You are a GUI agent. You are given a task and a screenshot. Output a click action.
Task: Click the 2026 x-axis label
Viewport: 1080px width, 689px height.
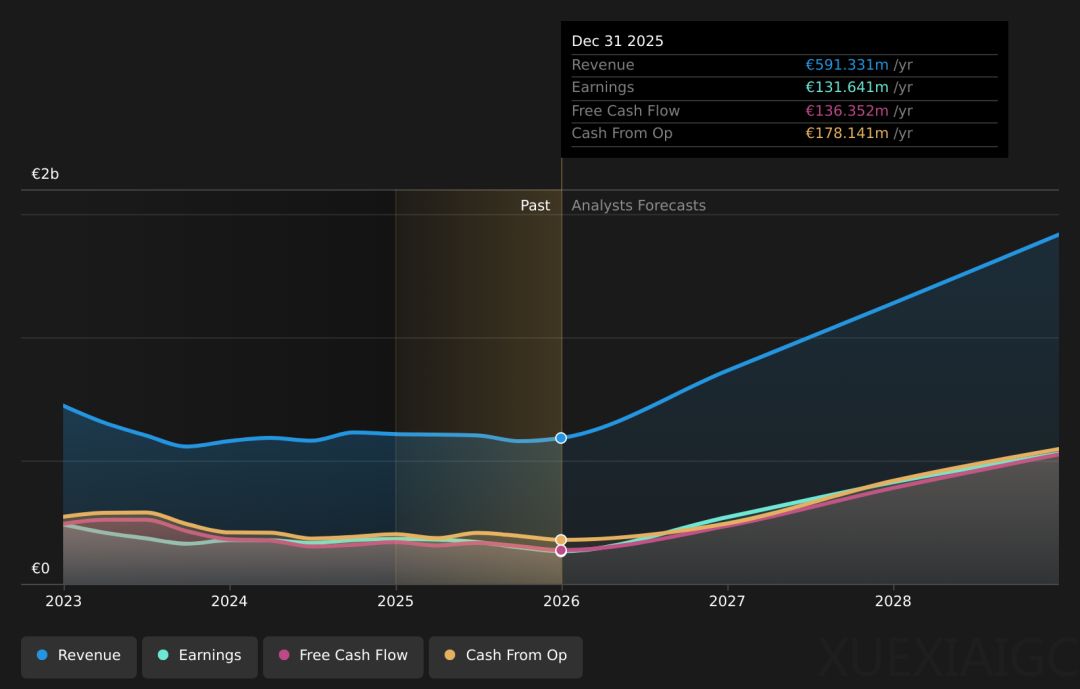(x=561, y=602)
